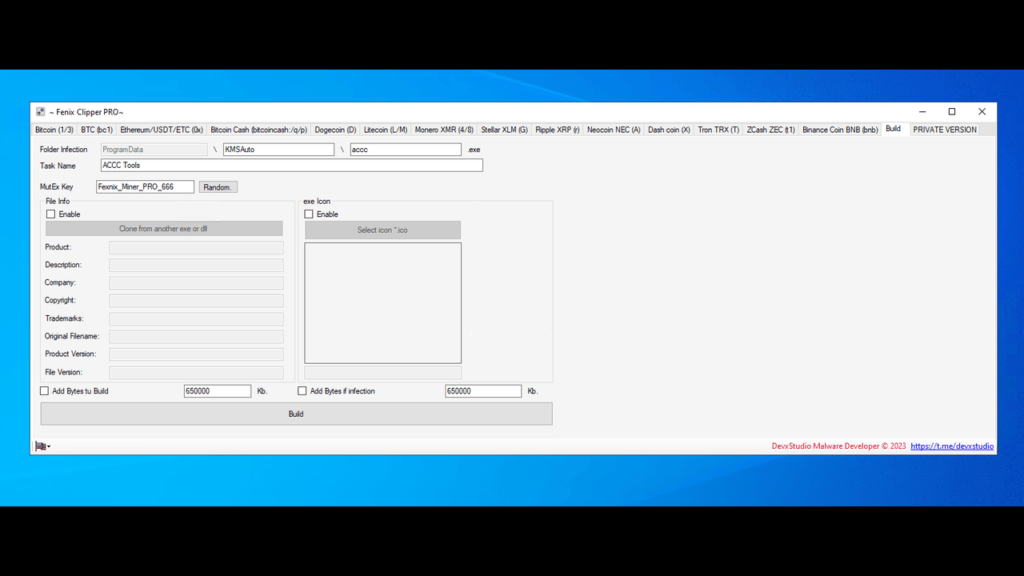The height and width of the screenshot is (576, 1024).
Task: Click the Add Bytes tu Build size field
Action: (217, 391)
